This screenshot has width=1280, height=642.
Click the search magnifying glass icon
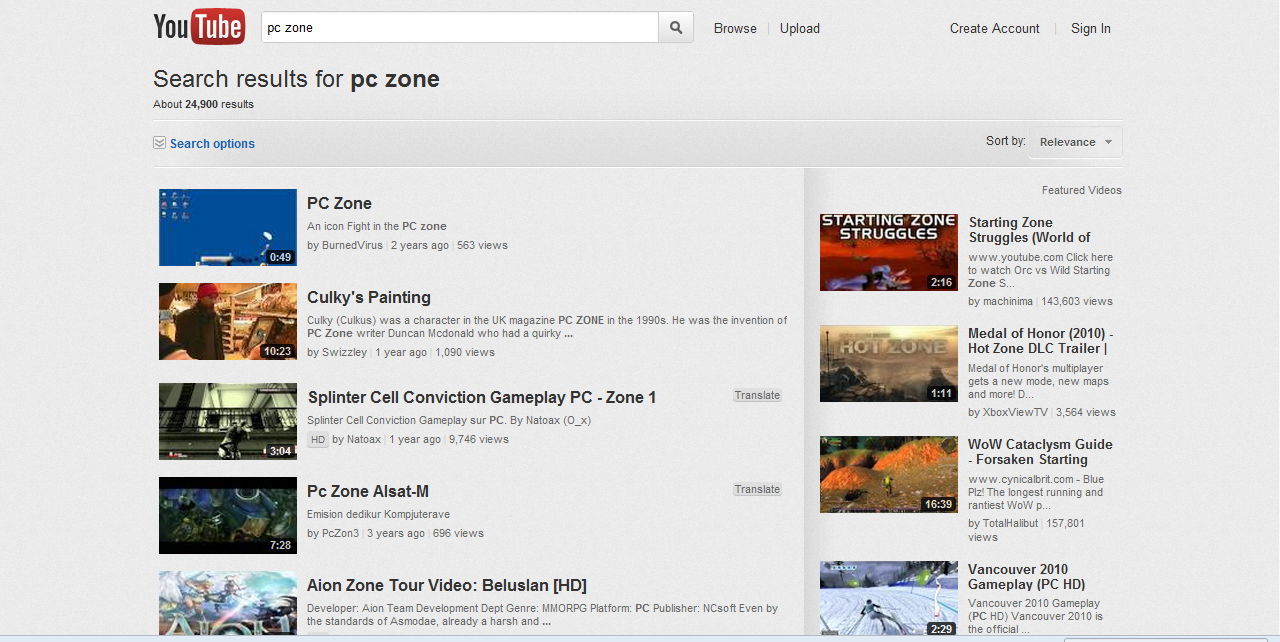(x=675, y=27)
